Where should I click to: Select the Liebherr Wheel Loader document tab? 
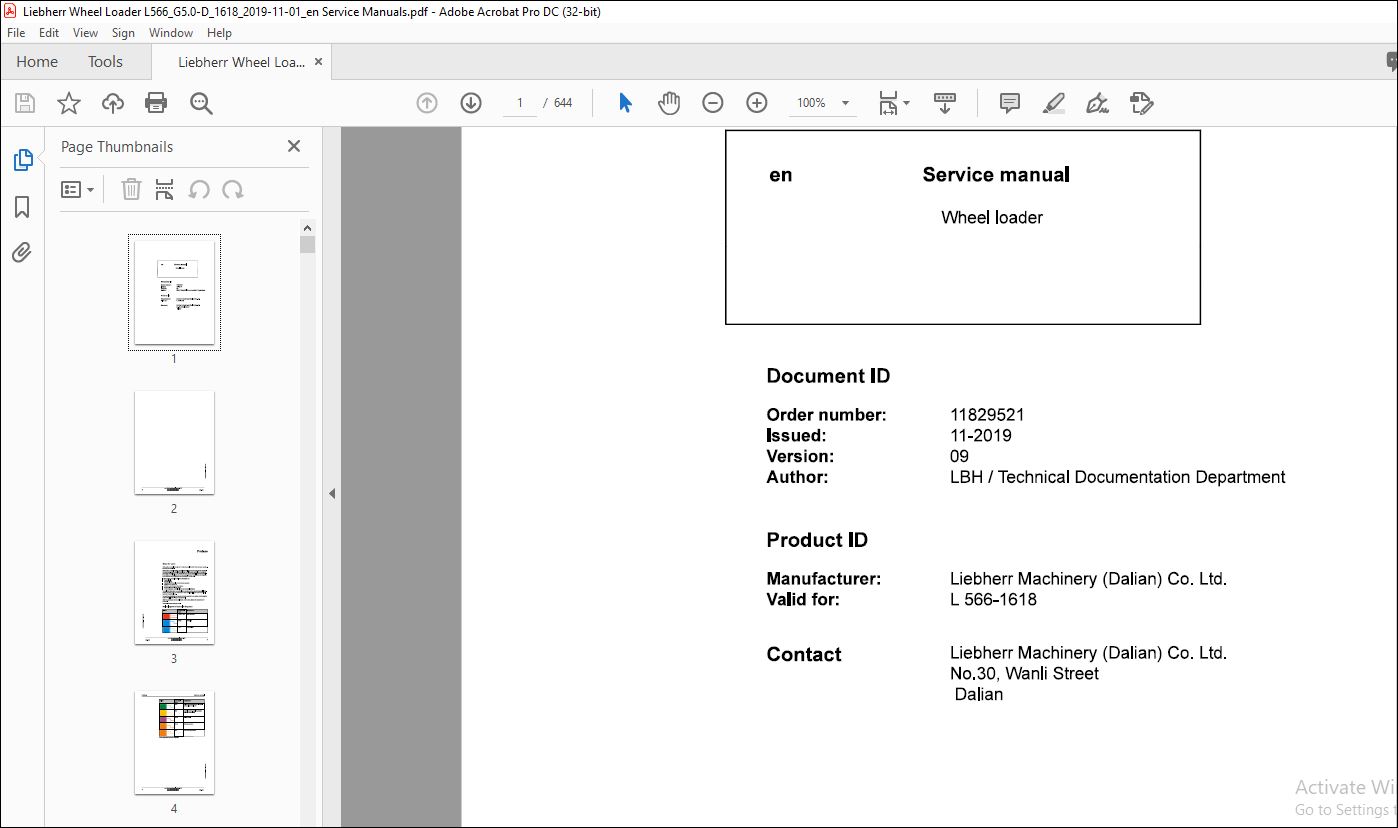click(241, 62)
